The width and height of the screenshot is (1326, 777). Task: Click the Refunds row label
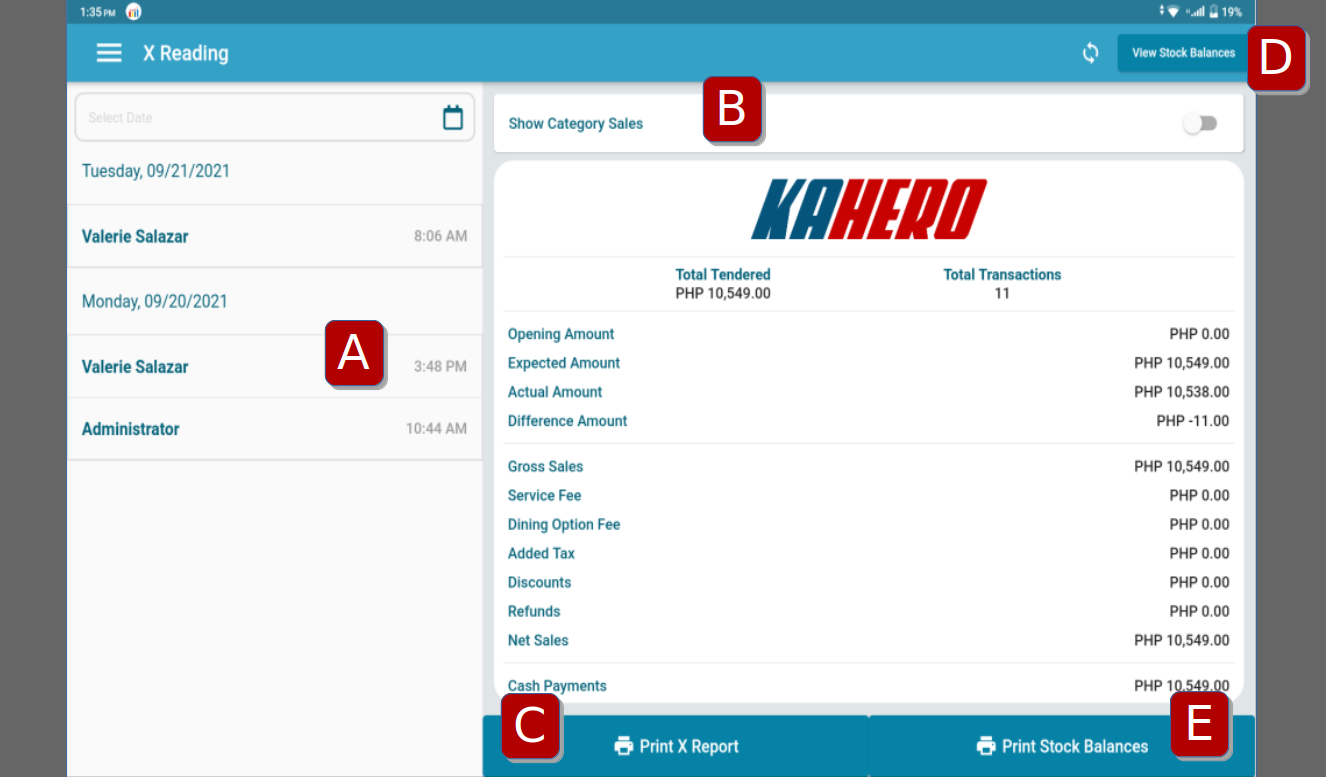pos(534,611)
